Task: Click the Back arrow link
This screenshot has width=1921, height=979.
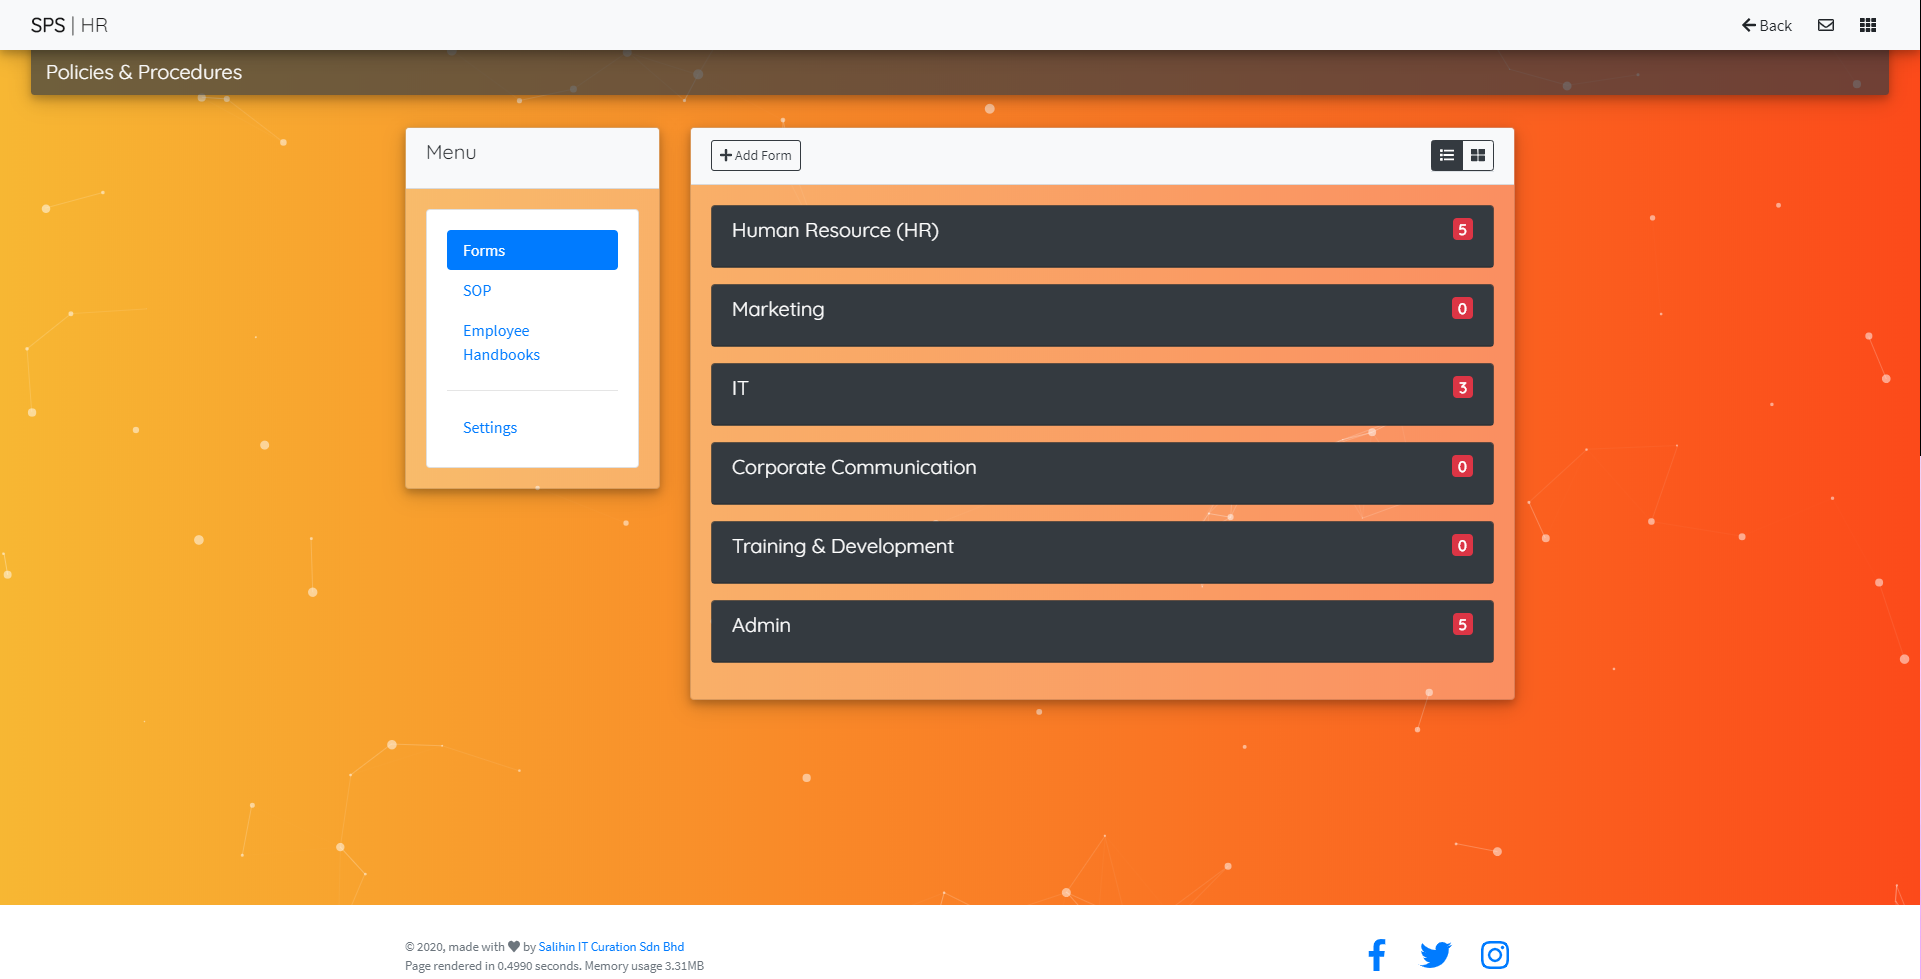Action: pos(1766,25)
